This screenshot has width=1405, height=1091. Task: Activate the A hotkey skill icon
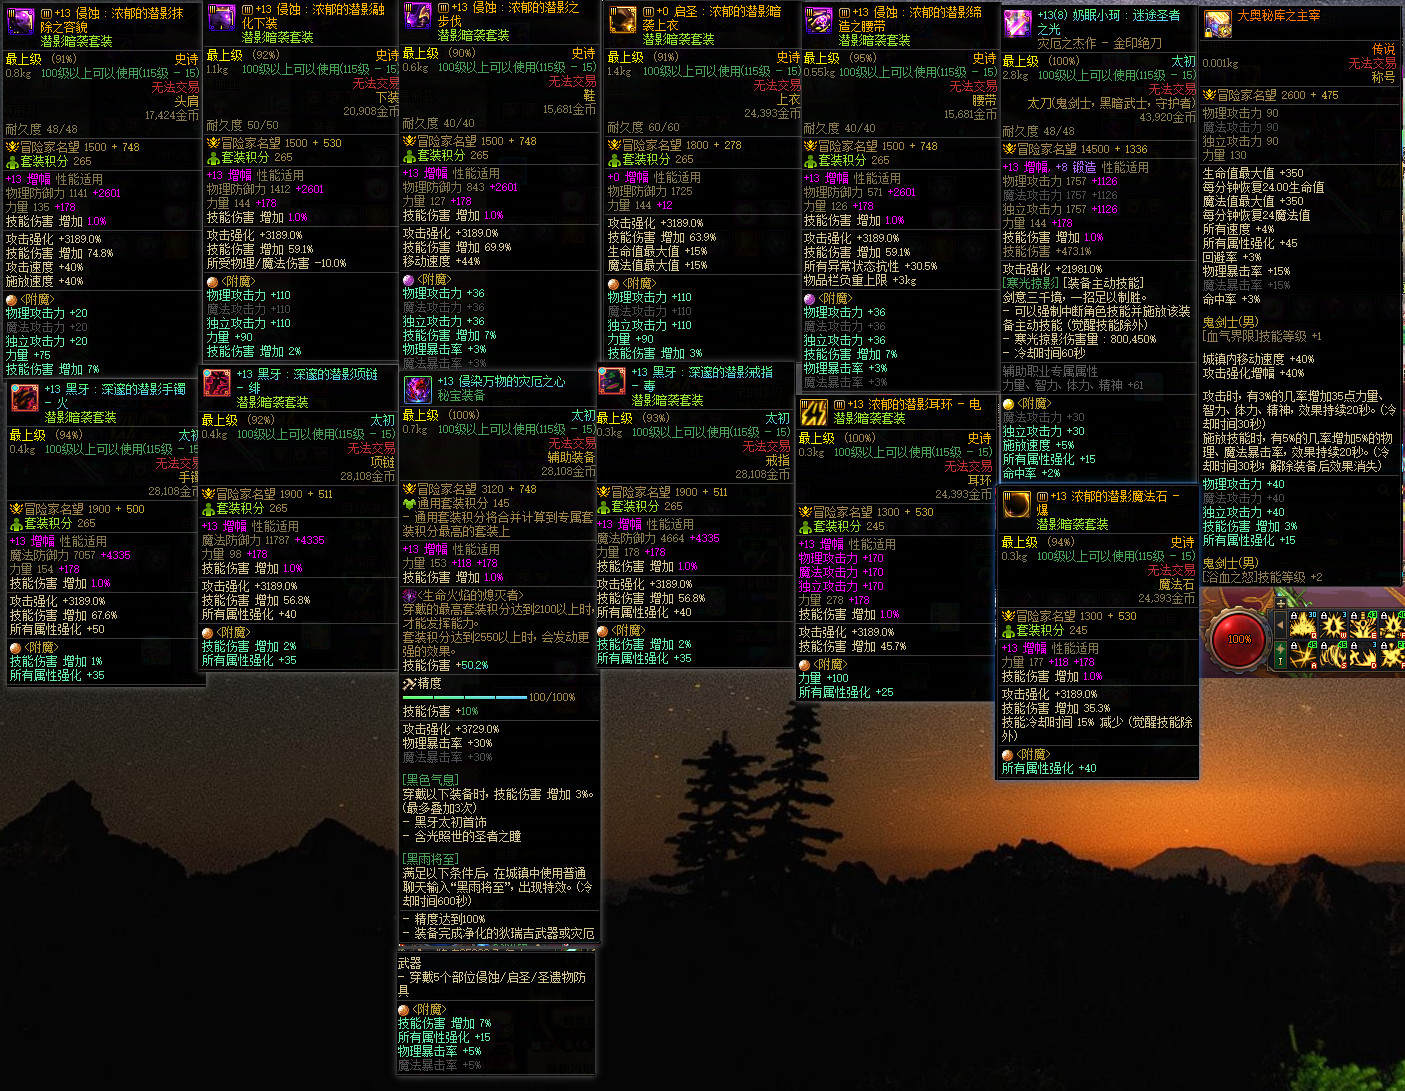click(x=1302, y=655)
